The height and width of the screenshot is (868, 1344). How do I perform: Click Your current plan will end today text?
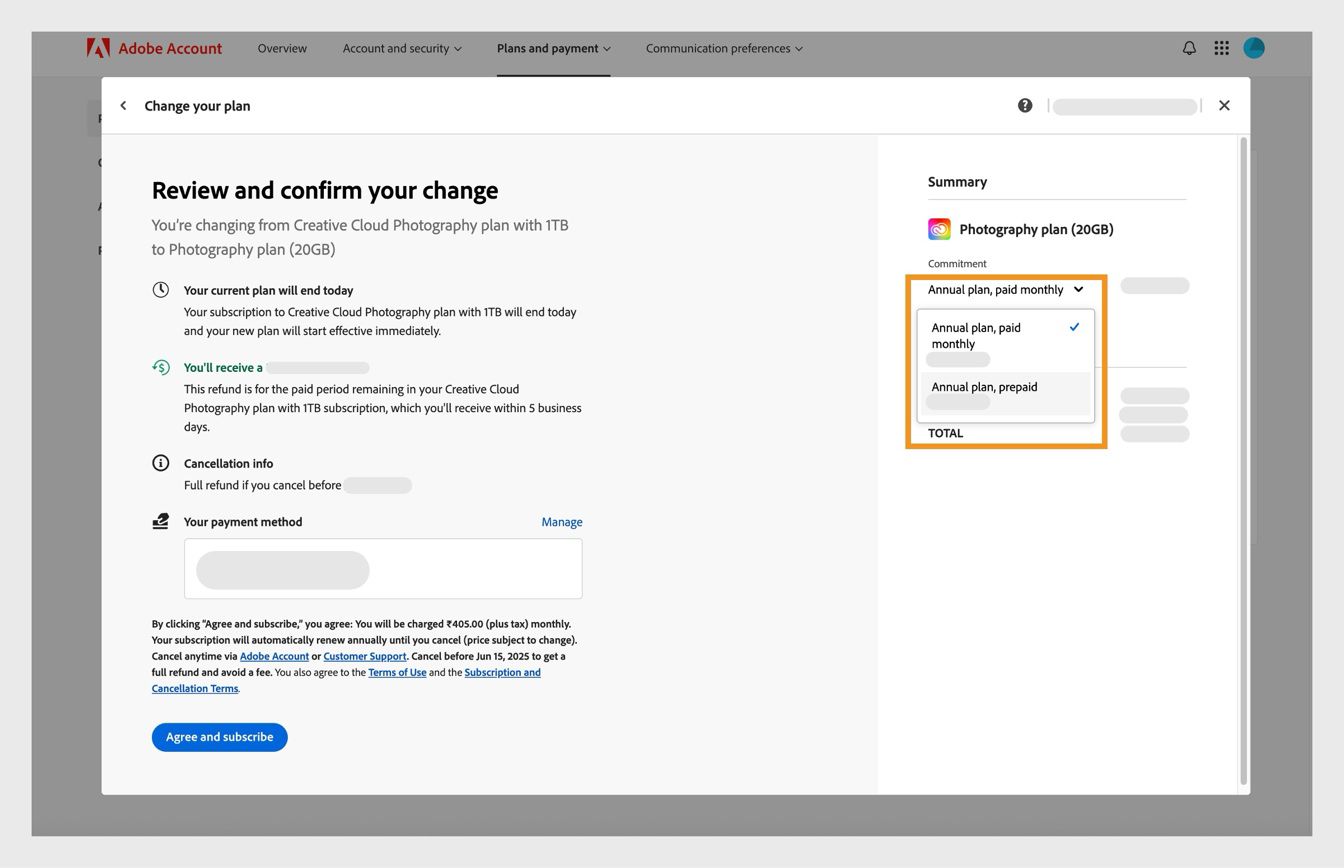click(268, 290)
